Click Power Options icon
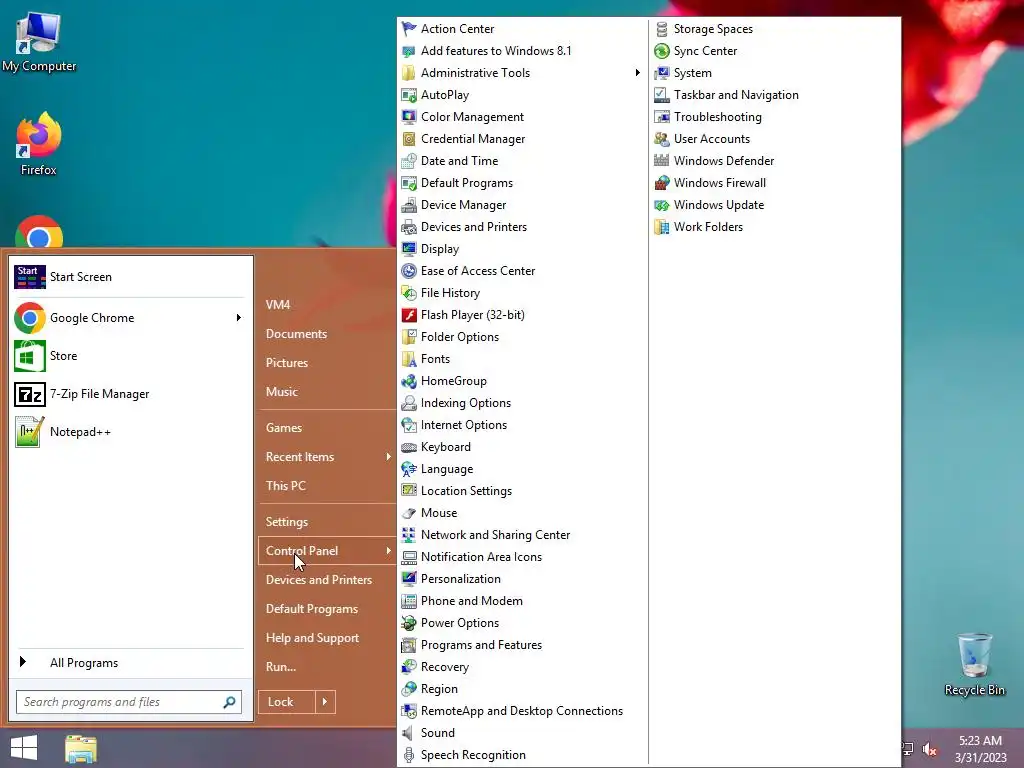 pos(409,623)
